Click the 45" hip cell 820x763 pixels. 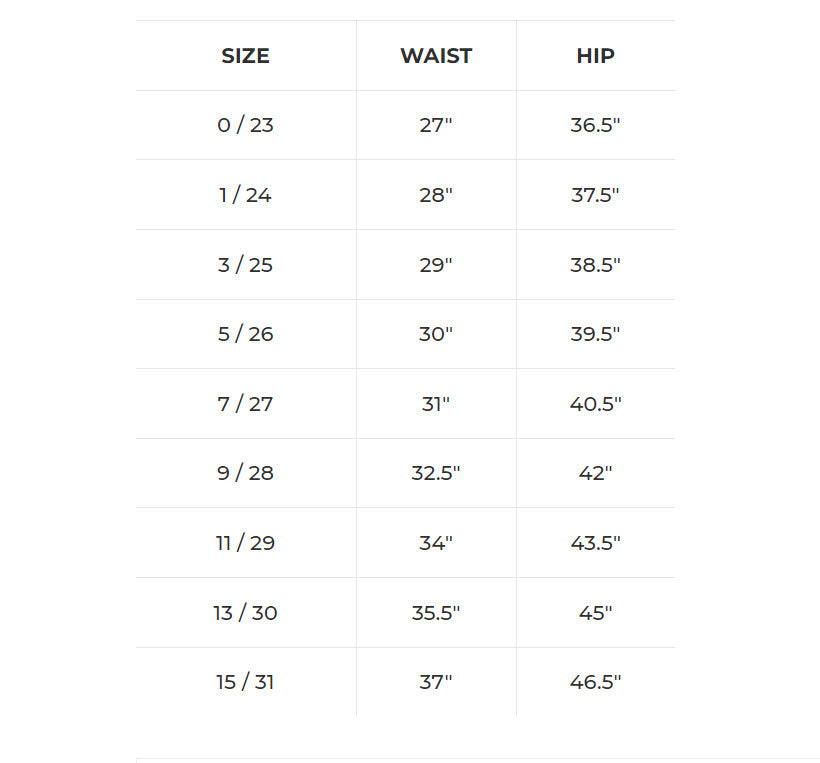[595, 613]
